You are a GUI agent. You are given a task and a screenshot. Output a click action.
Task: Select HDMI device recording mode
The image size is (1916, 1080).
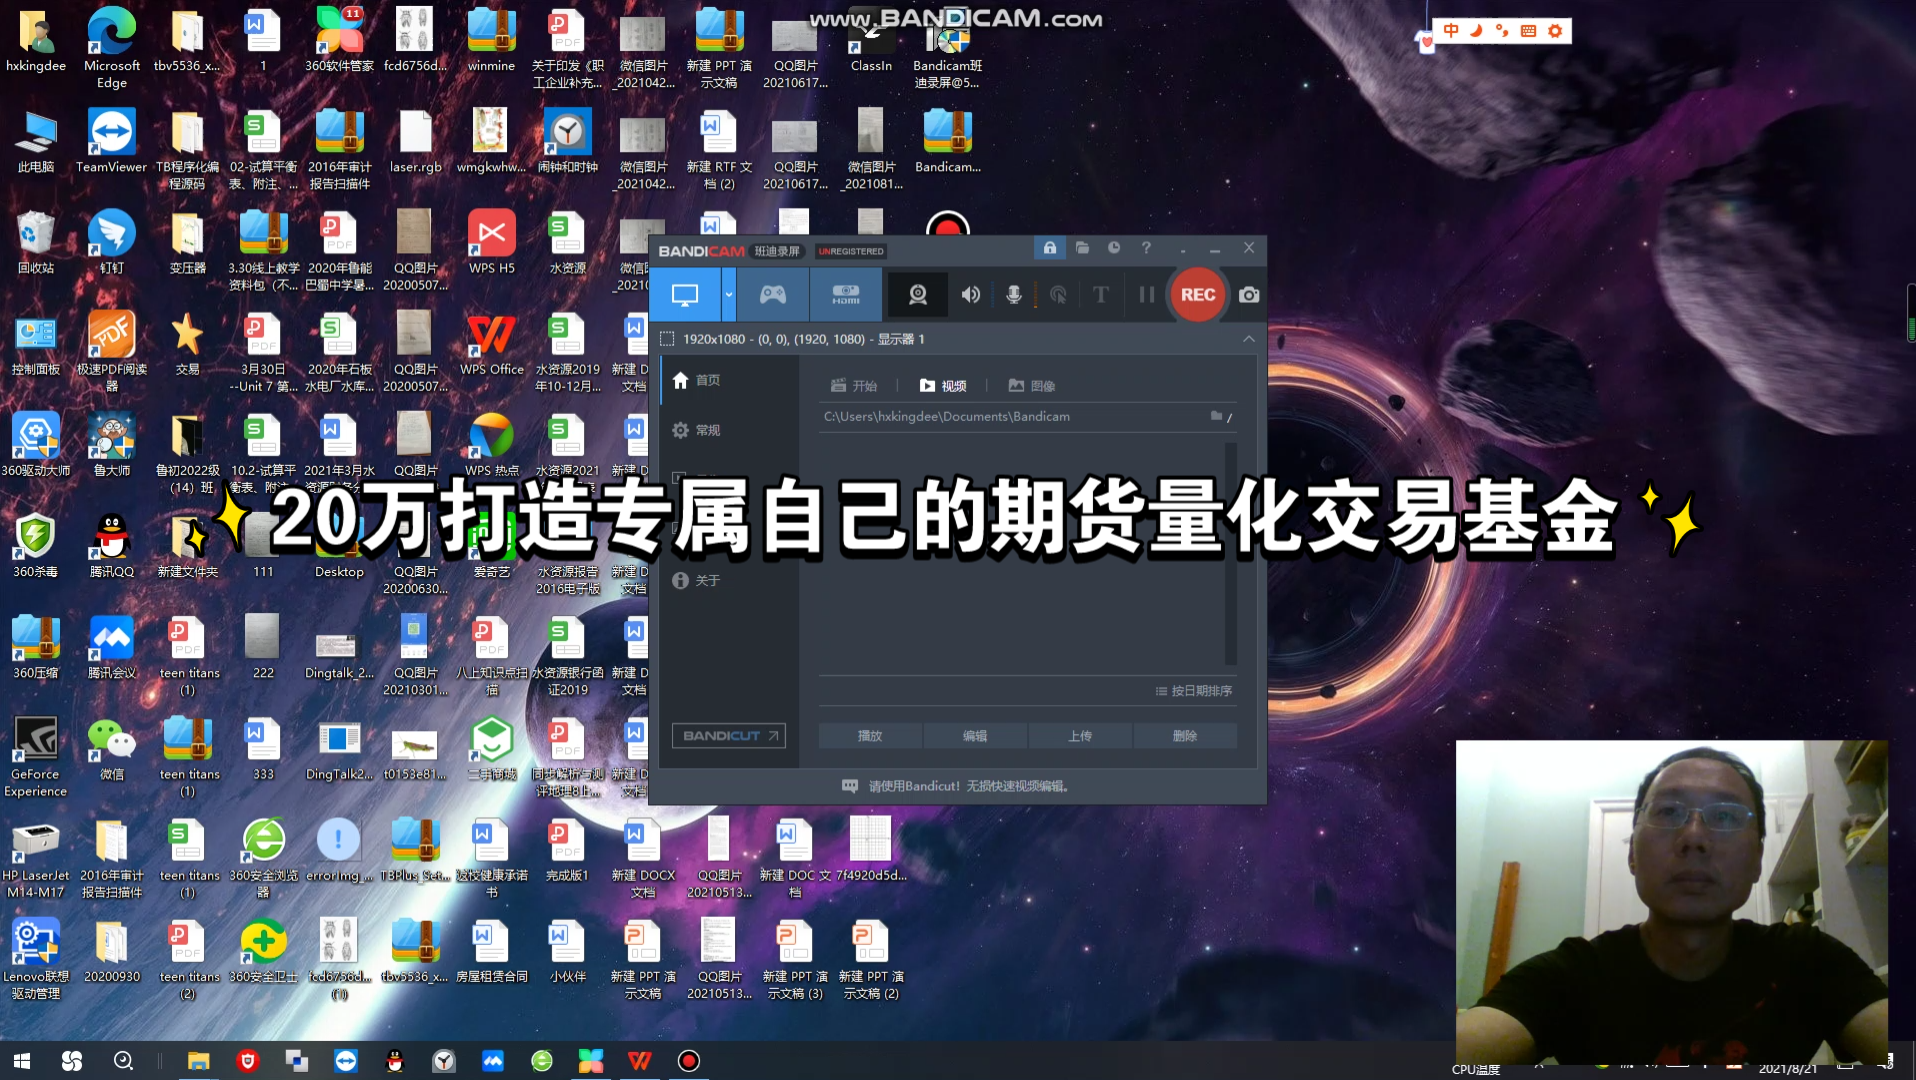(x=846, y=295)
